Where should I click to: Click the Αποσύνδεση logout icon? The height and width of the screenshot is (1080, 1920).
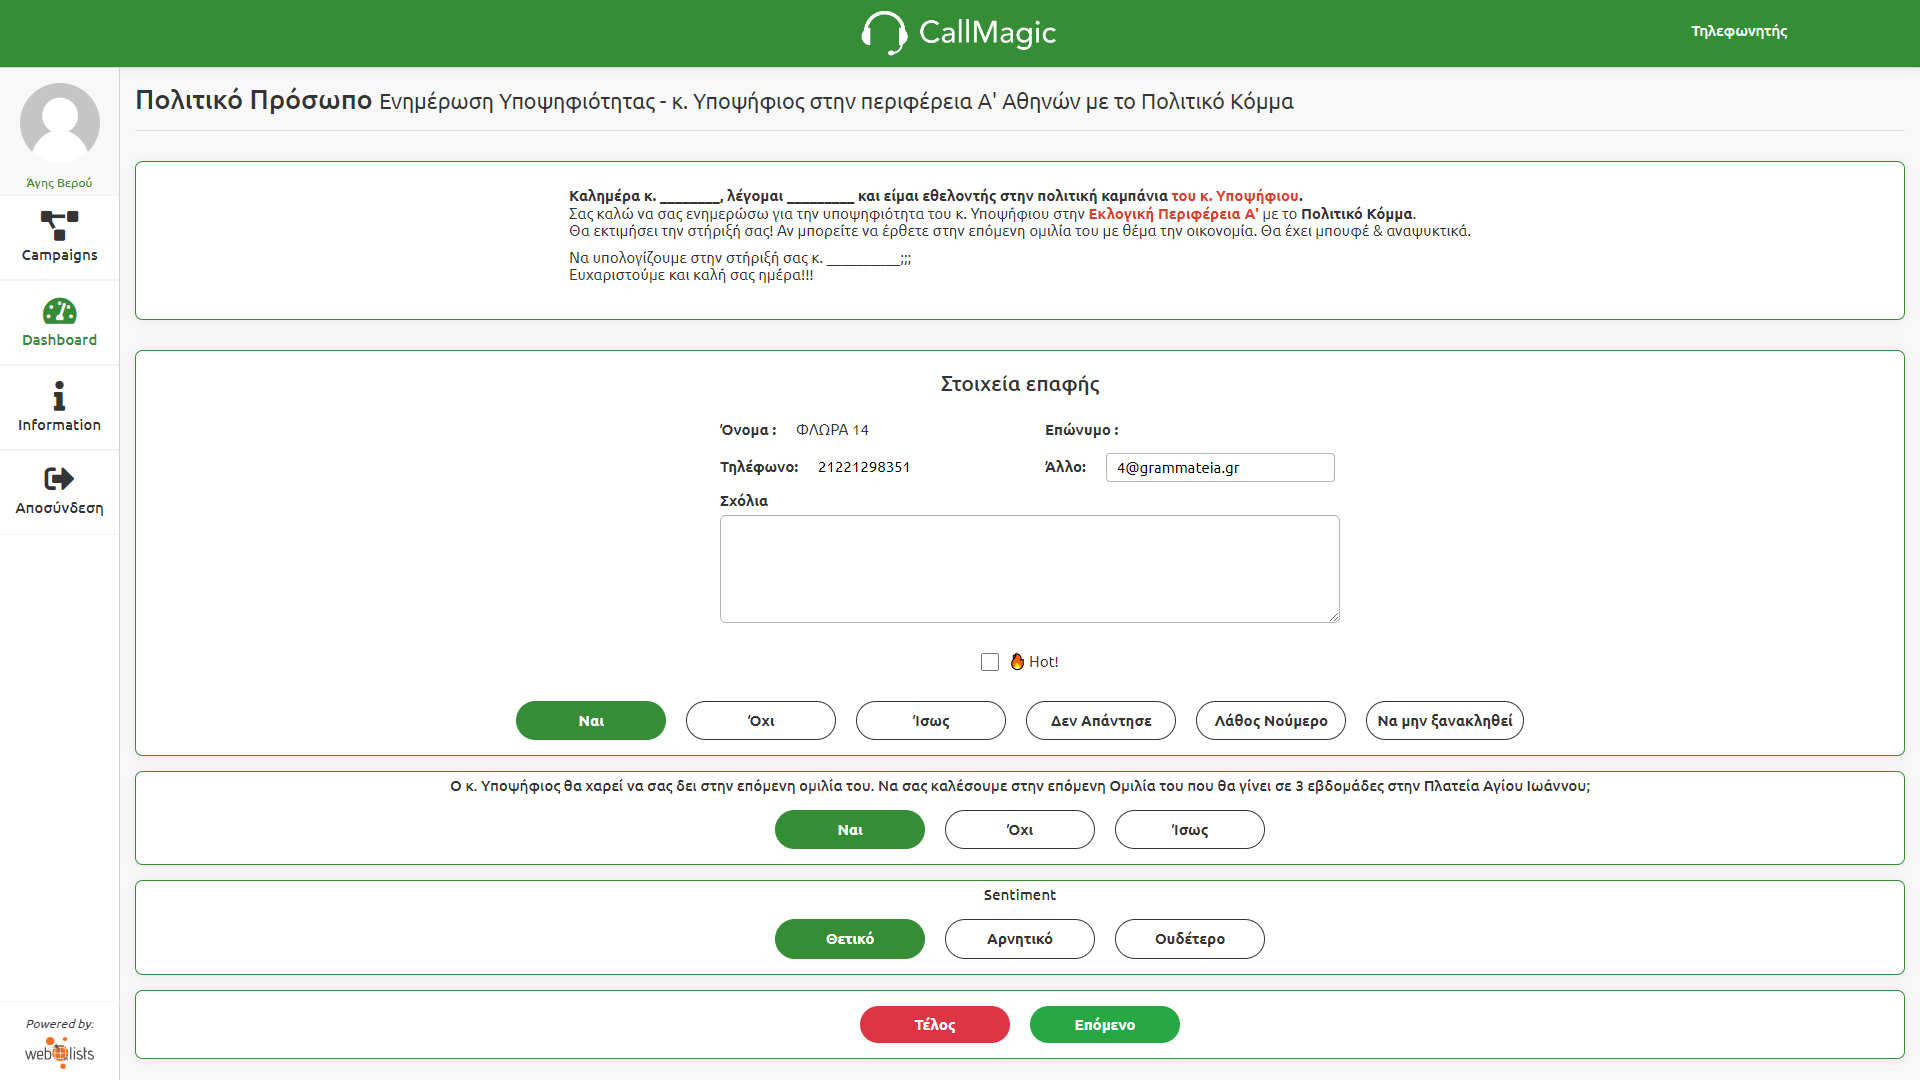coord(59,479)
